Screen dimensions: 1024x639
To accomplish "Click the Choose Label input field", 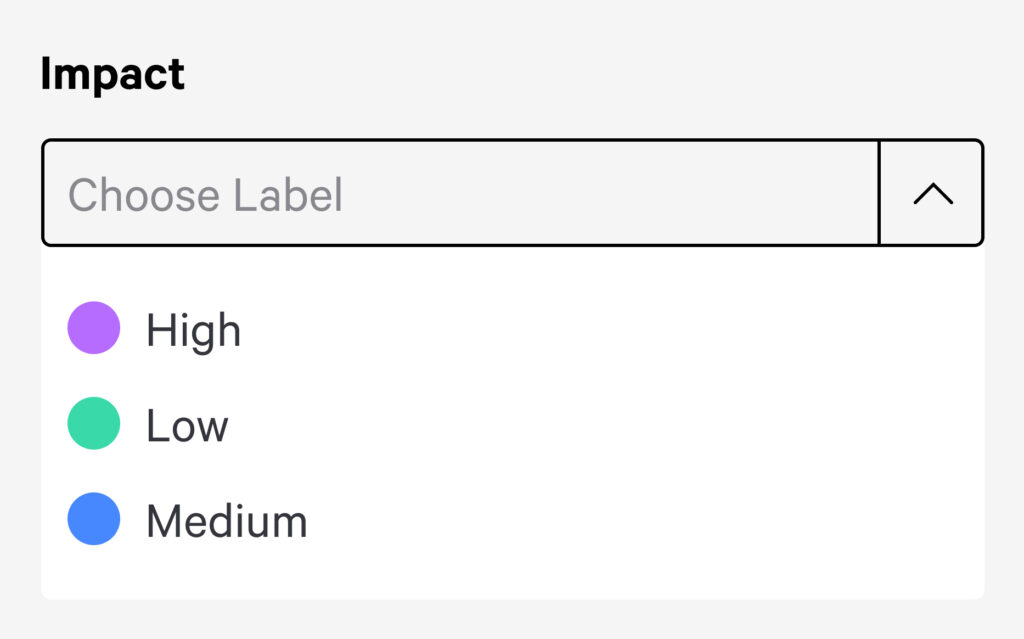I will tap(460, 194).
